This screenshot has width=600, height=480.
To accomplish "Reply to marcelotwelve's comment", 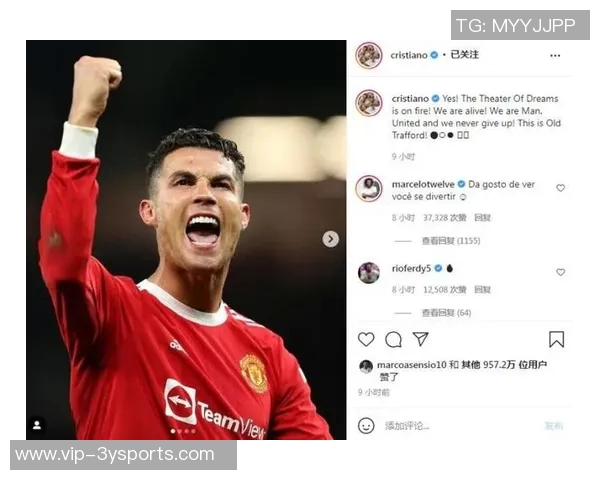I will click(482, 218).
